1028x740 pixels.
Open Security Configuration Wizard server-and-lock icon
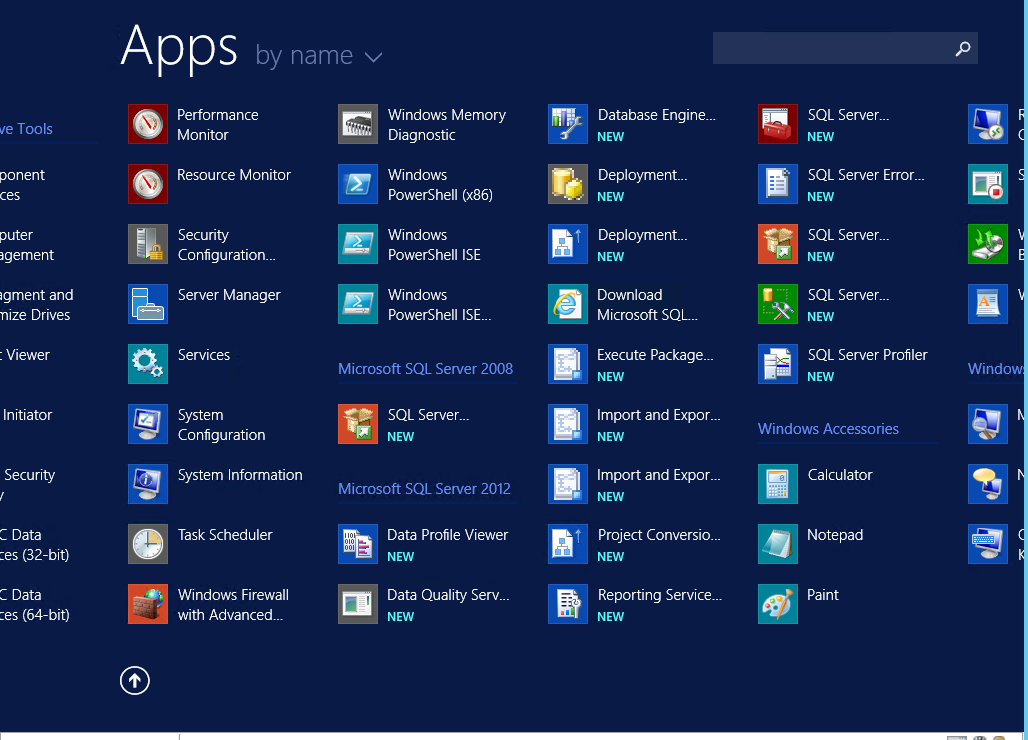(x=148, y=244)
